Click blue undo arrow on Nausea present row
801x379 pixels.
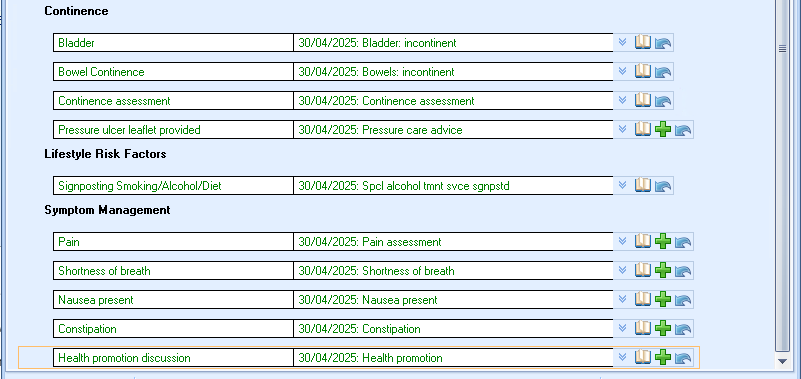(683, 300)
